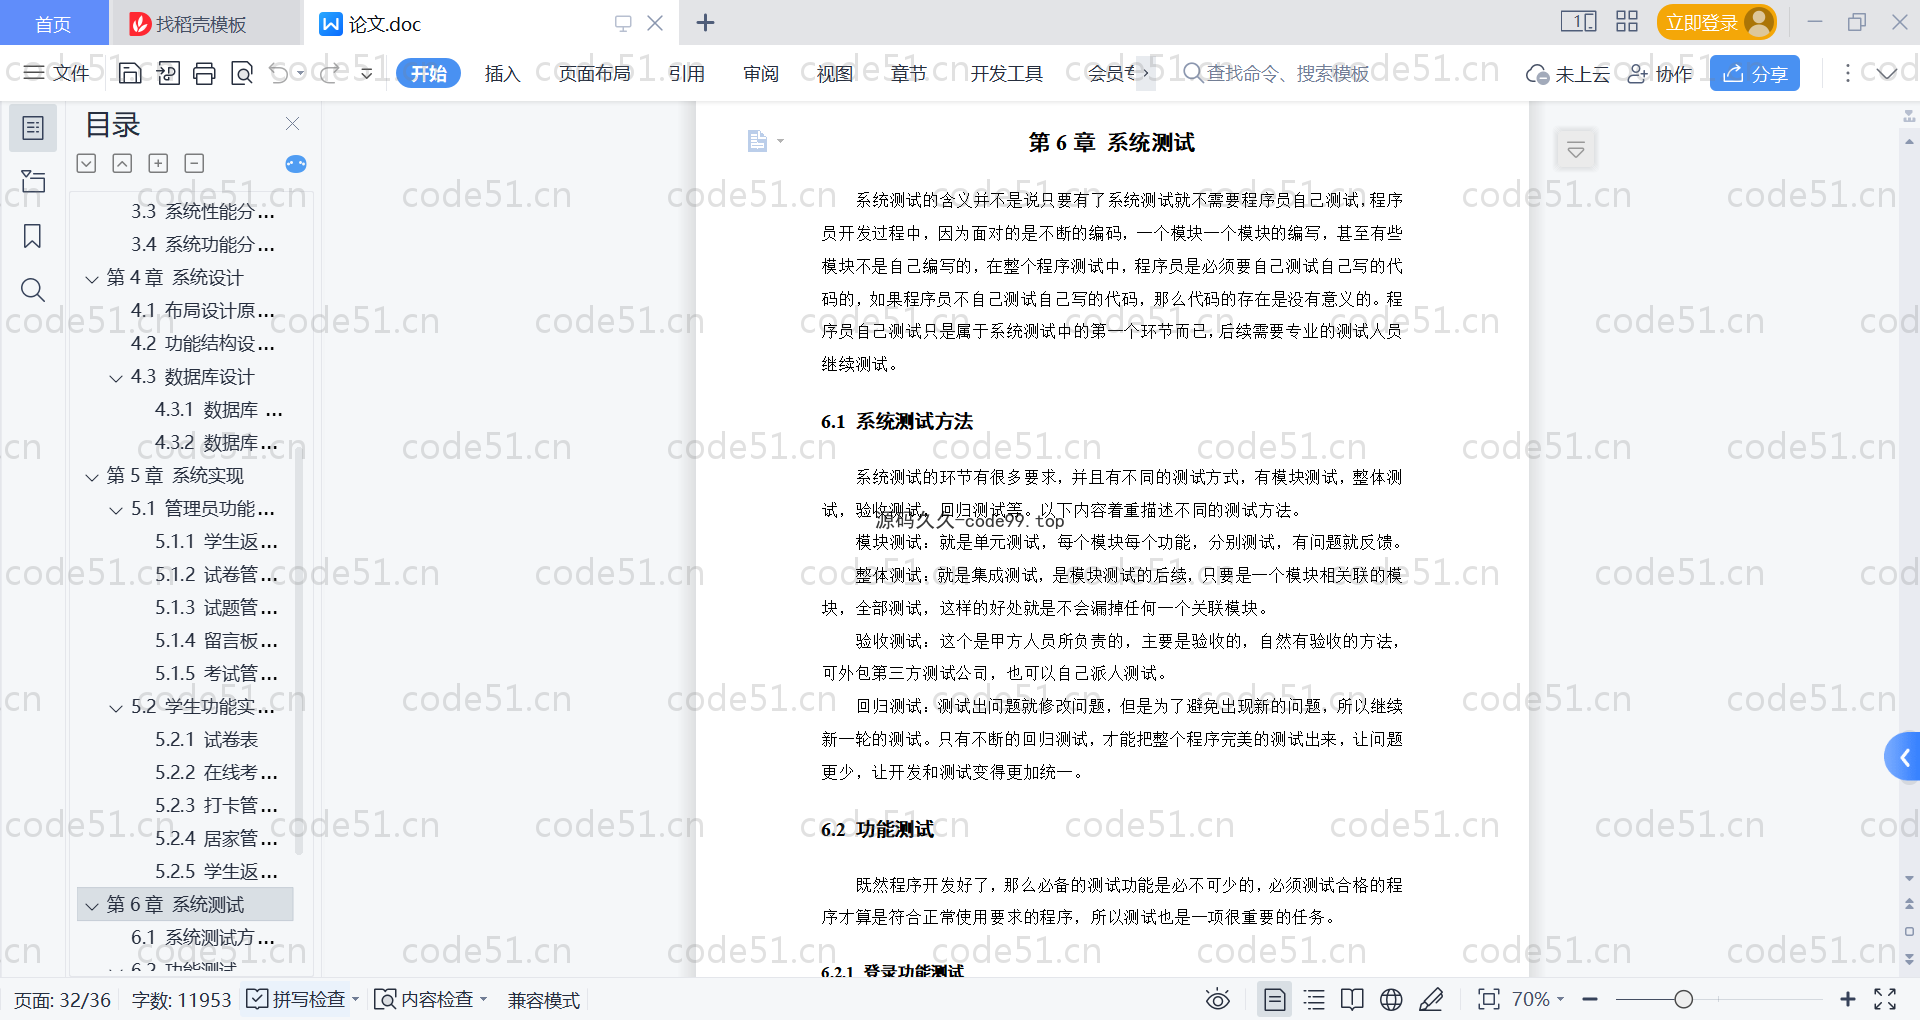Click the document page icon beside chapter title
The height and width of the screenshot is (1020, 1920).
(x=757, y=141)
